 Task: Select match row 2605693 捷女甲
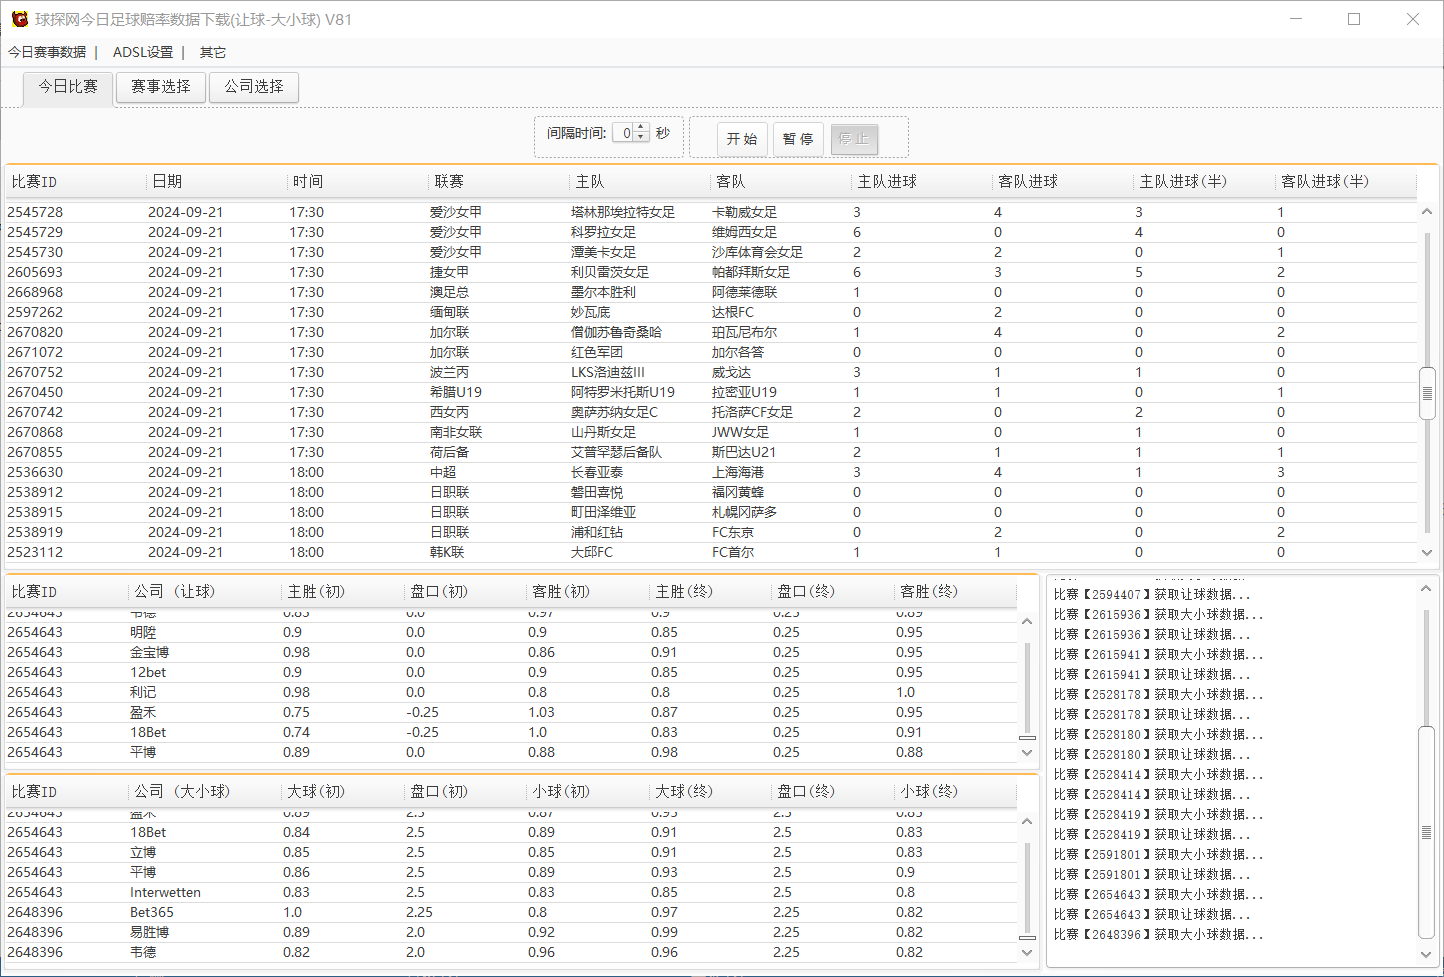coord(711,272)
